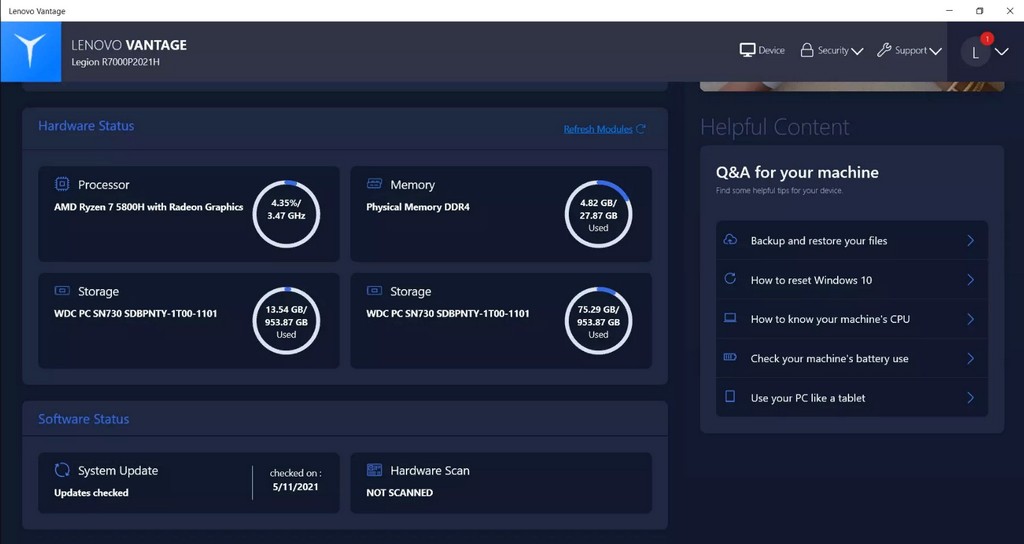Click 'Updates checked' status text

(x=91, y=492)
